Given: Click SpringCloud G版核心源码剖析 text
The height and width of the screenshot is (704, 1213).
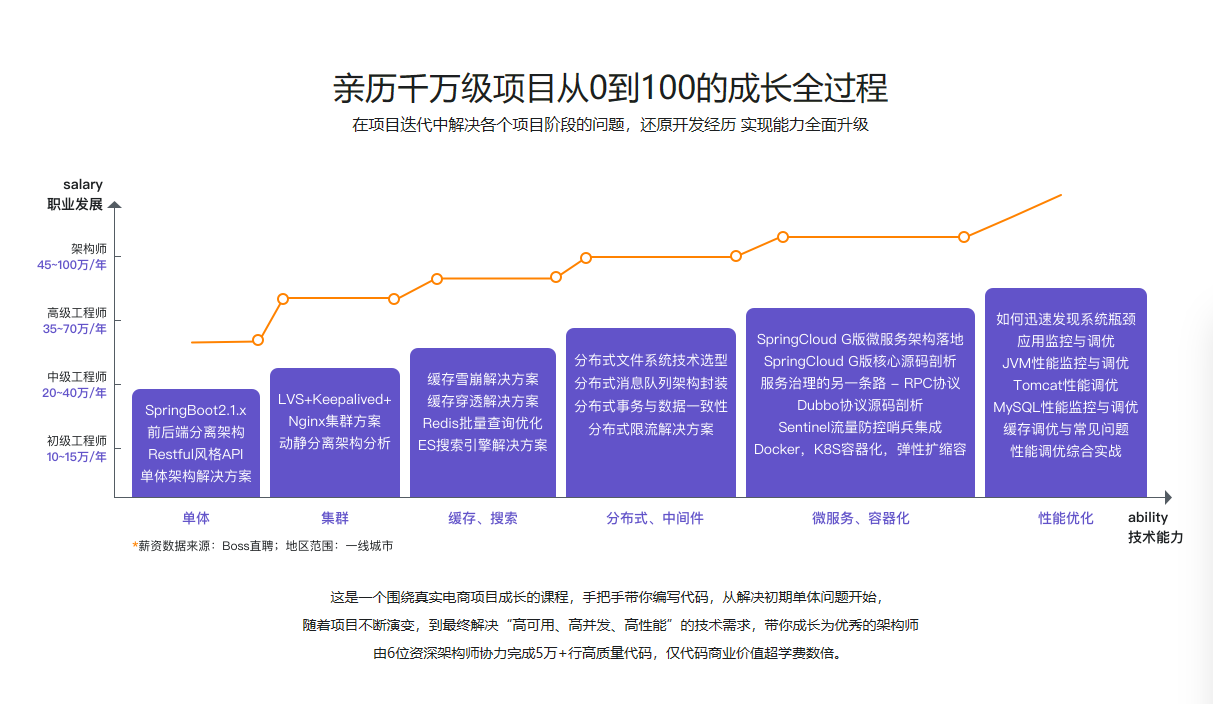Looking at the screenshot, I should [860, 361].
